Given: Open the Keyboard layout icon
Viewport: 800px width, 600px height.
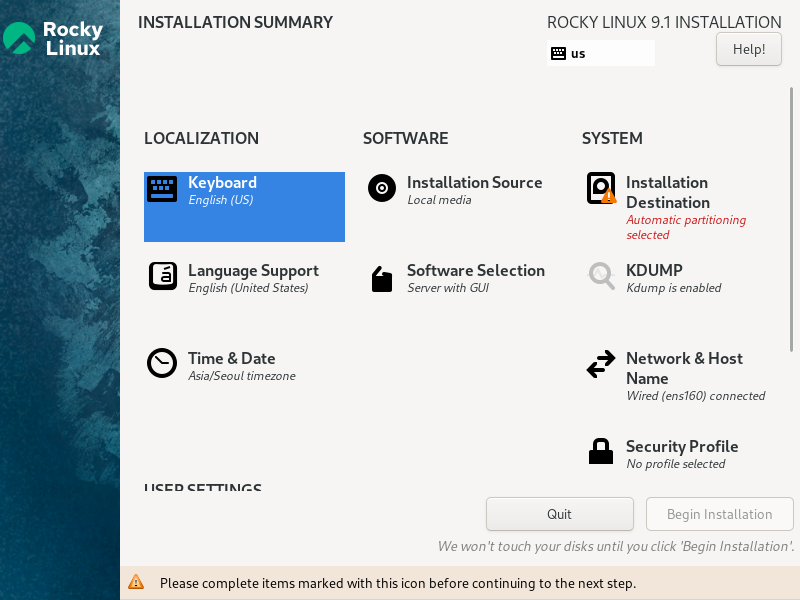Looking at the screenshot, I should click(x=162, y=189).
